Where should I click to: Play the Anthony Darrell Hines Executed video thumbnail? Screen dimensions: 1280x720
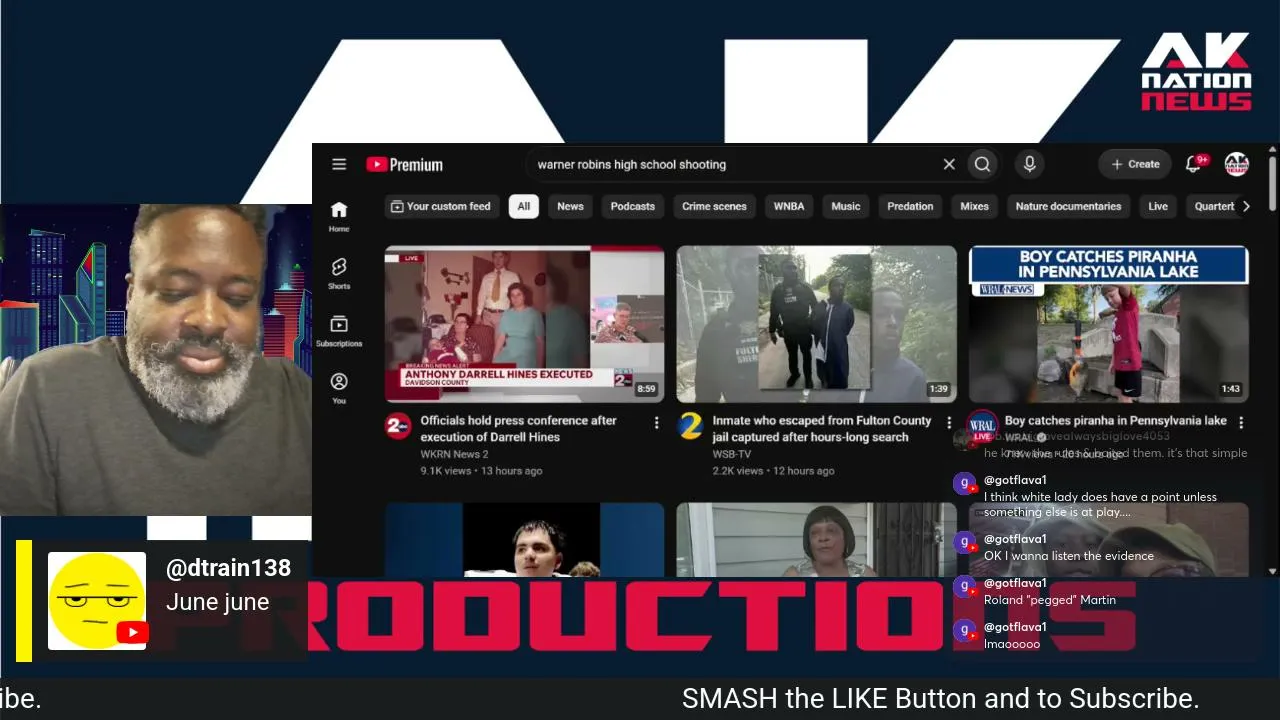click(524, 324)
